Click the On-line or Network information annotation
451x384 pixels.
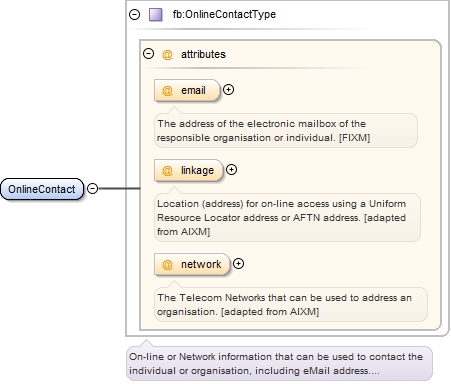coord(279,363)
